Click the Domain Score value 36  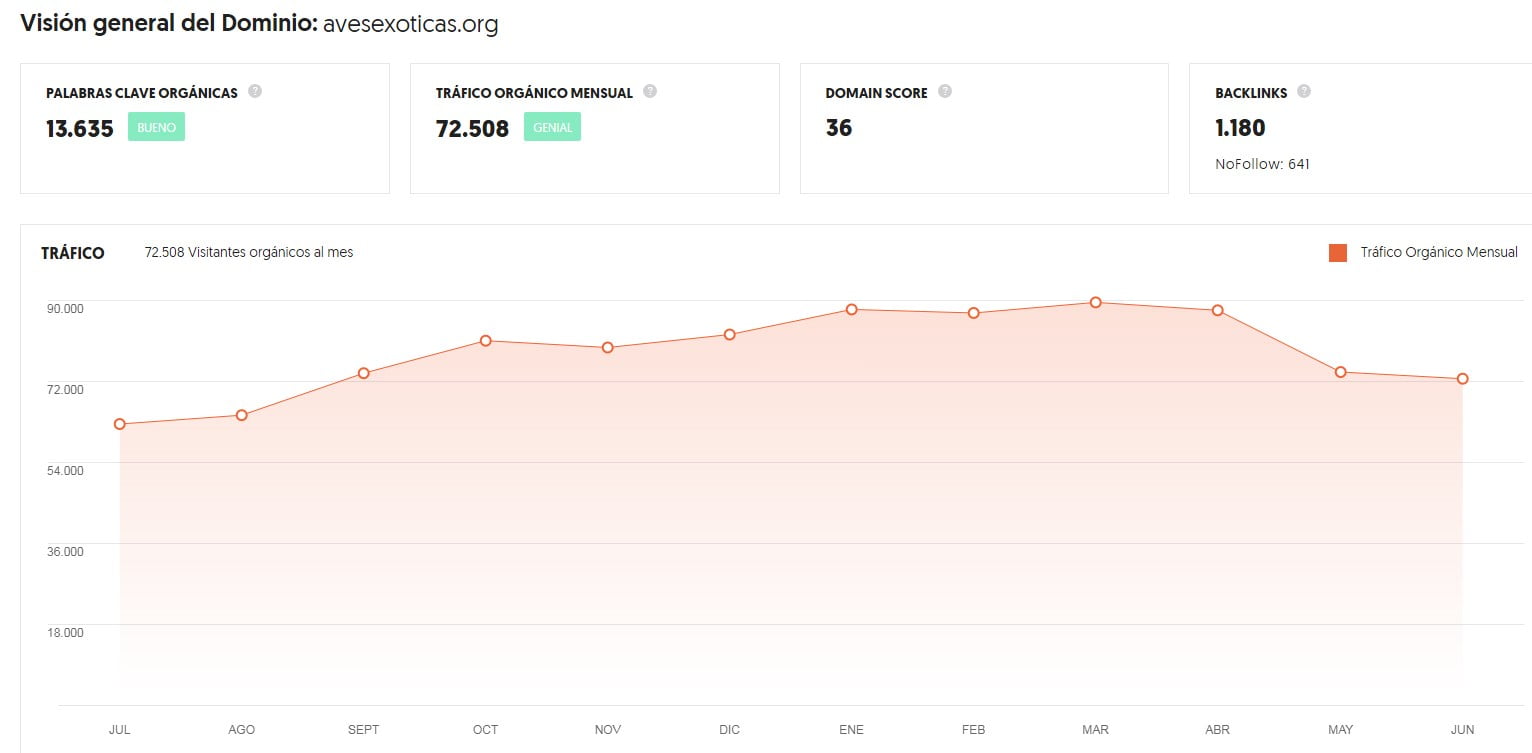838,128
